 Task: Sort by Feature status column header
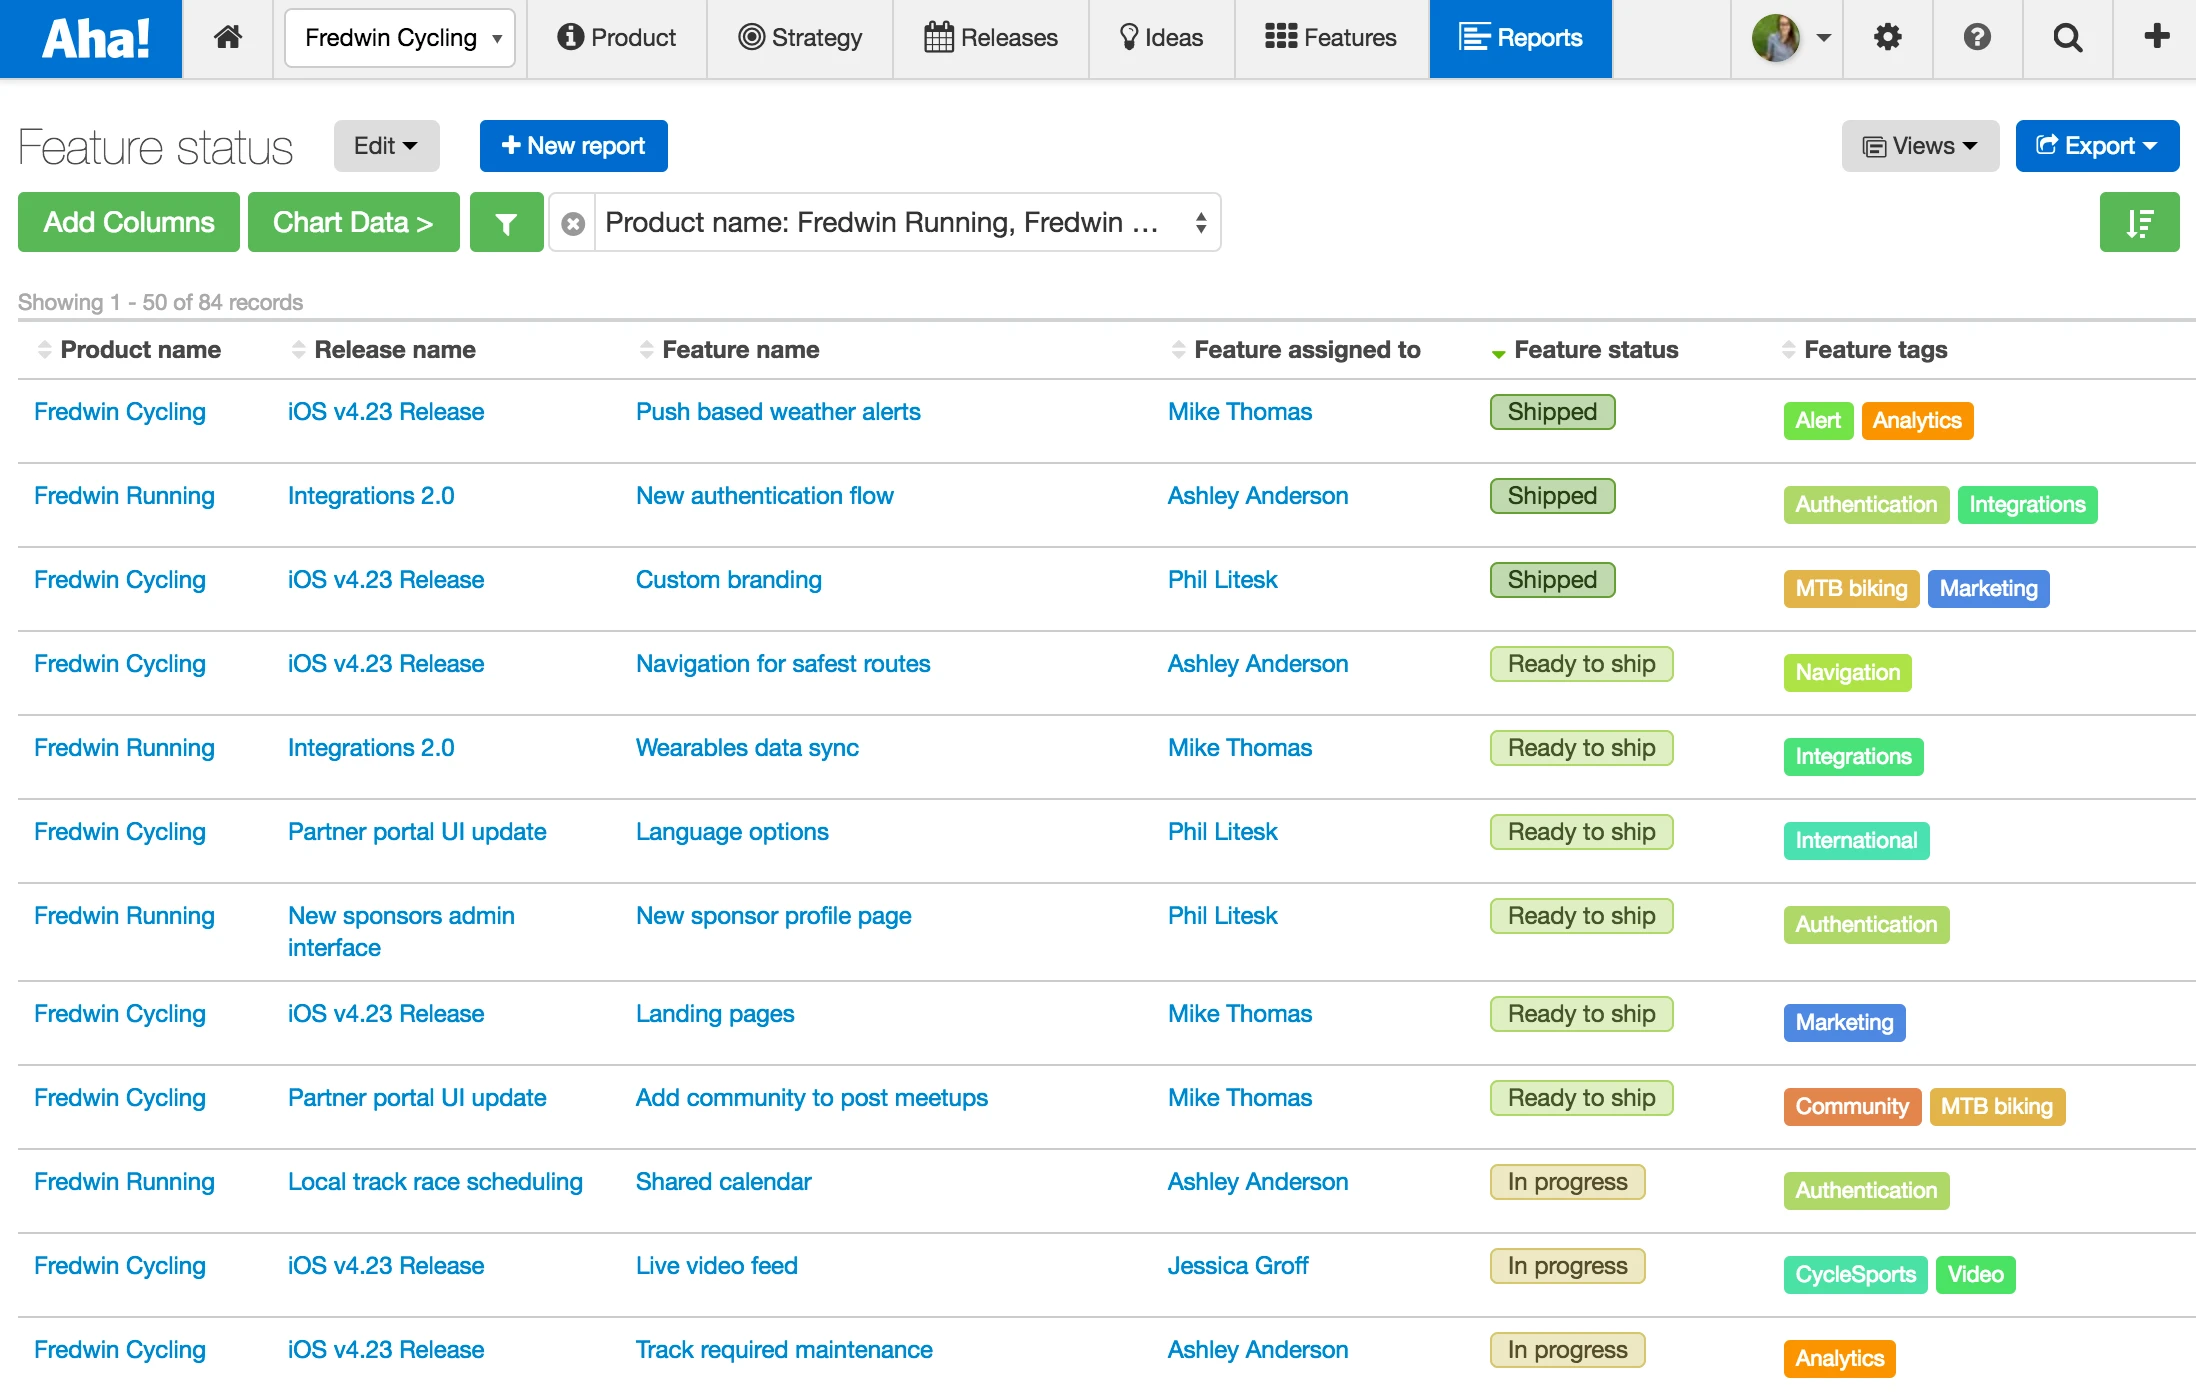pos(1595,350)
